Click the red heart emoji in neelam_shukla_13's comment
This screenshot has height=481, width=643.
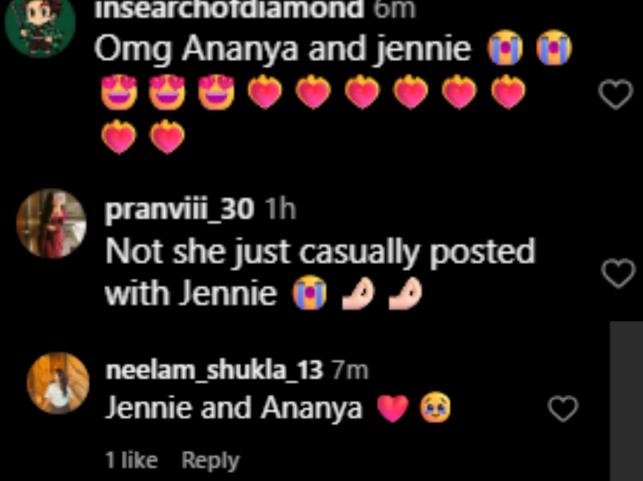click(x=393, y=409)
